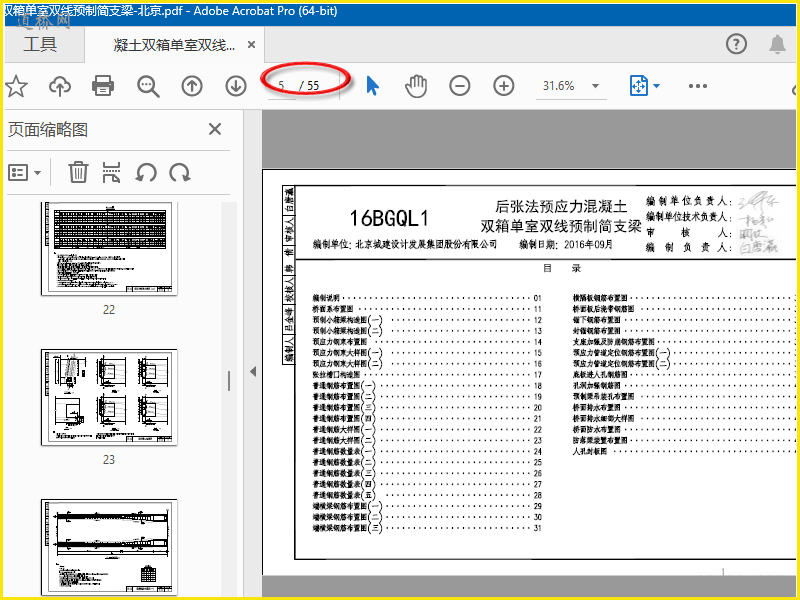The height and width of the screenshot is (600, 800).
Task: Click the fit page view icon
Action: (639, 86)
